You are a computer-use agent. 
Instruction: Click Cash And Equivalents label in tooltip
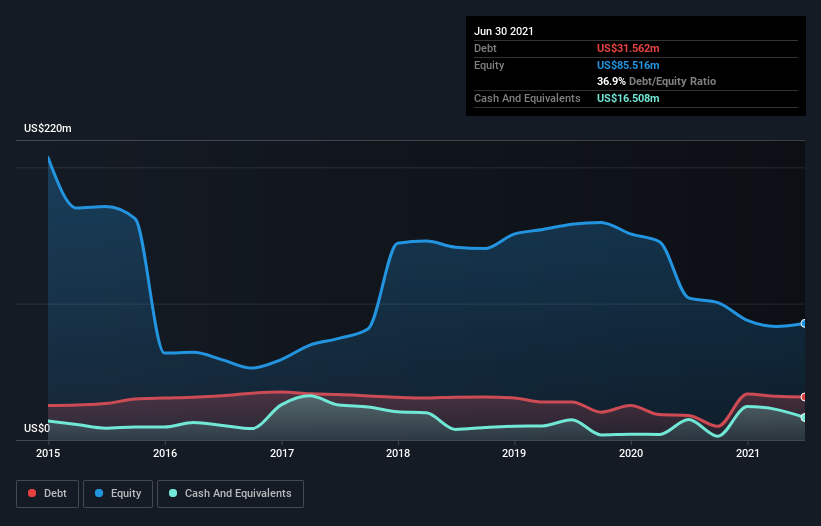coord(527,98)
